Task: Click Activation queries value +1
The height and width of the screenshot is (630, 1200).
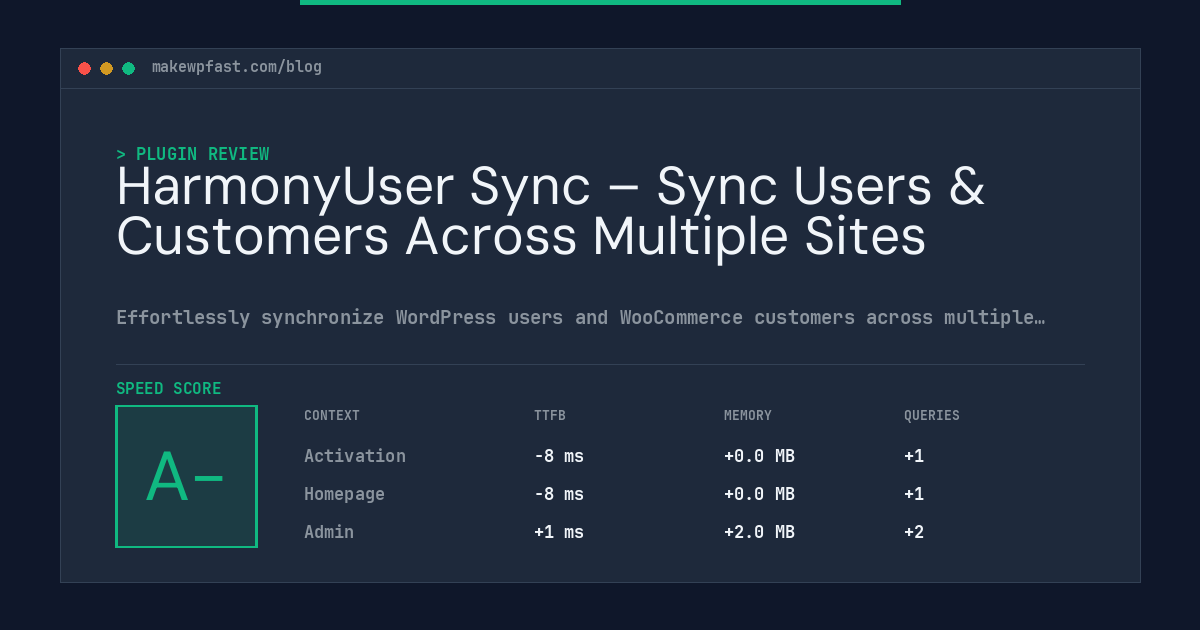Action: pyautogui.click(x=914, y=456)
